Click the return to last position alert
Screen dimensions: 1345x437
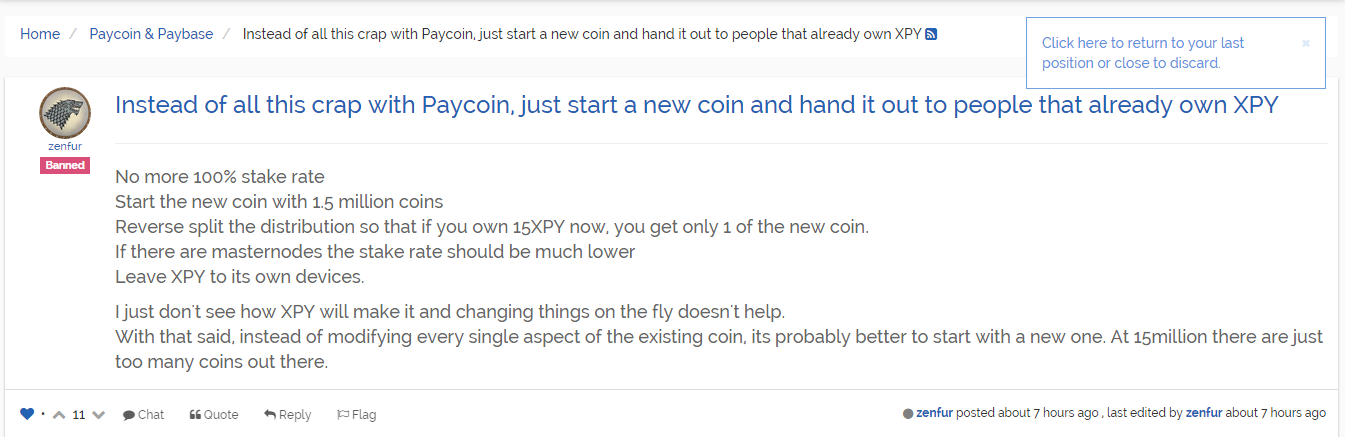tap(1143, 53)
